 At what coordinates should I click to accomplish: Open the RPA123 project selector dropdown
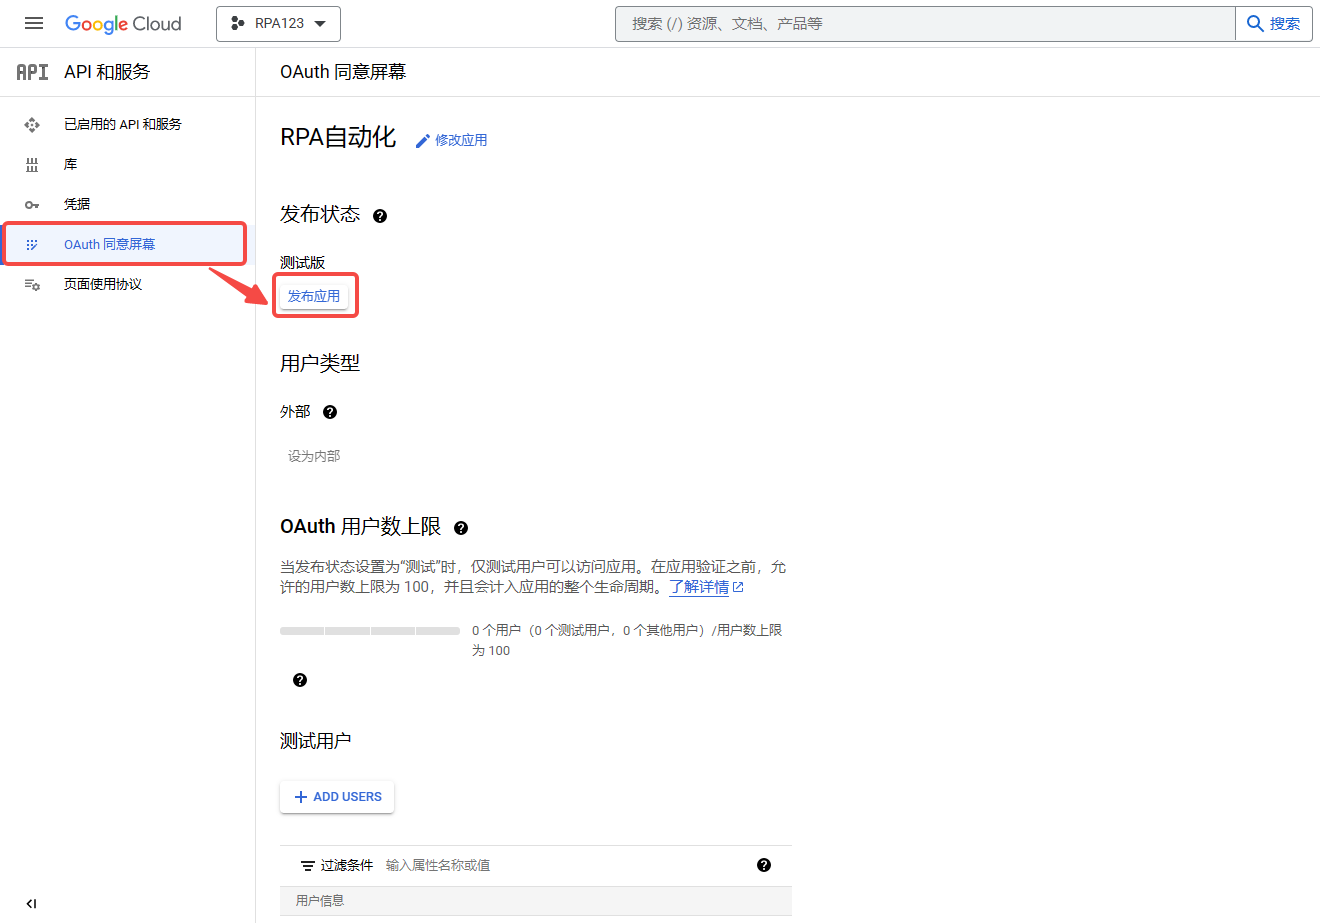click(x=278, y=24)
